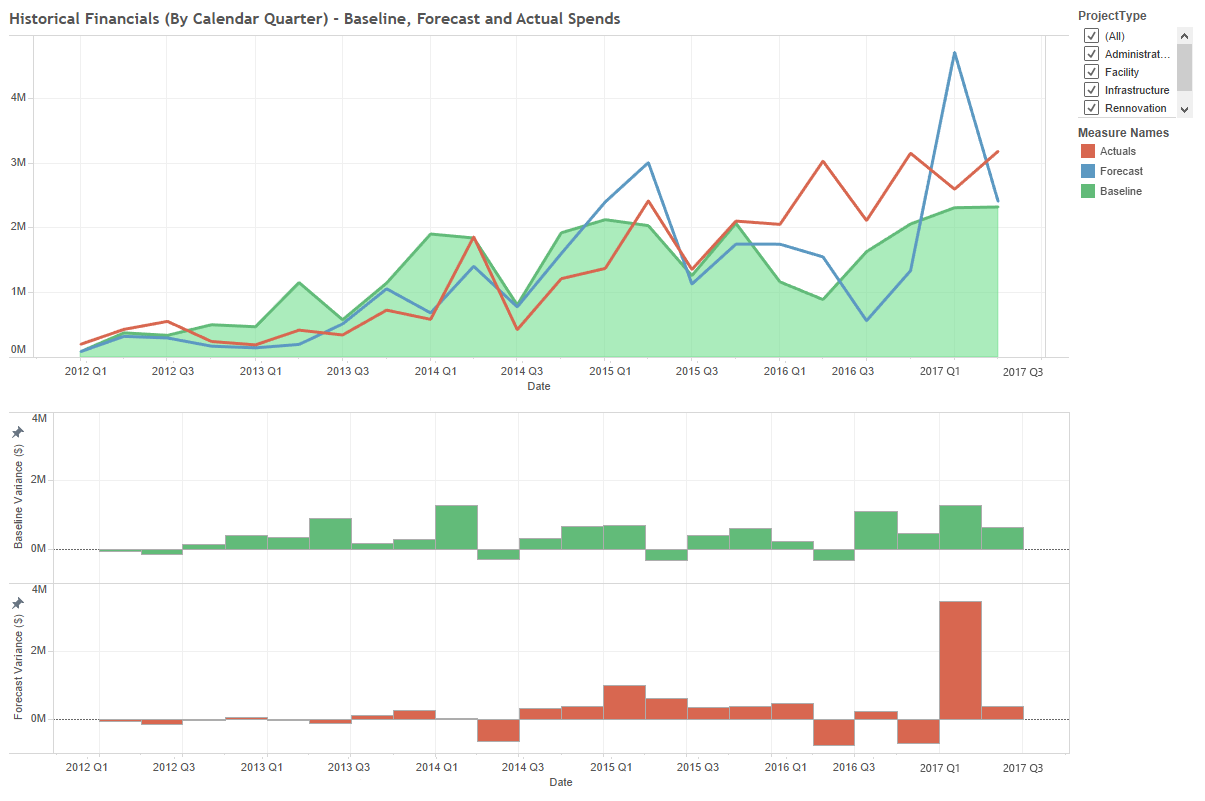1205x801 pixels.
Task: Select the red Actuals legend swatch
Action: click(1088, 151)
